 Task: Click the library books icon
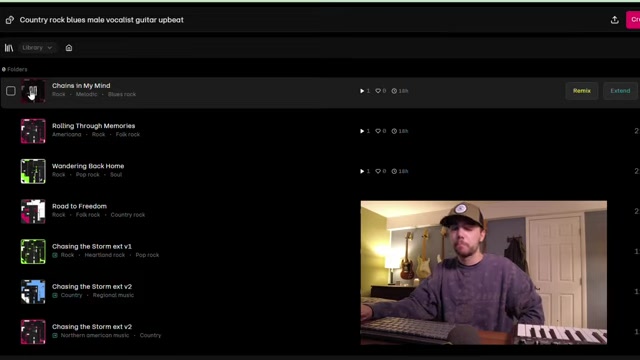point(9,48)
